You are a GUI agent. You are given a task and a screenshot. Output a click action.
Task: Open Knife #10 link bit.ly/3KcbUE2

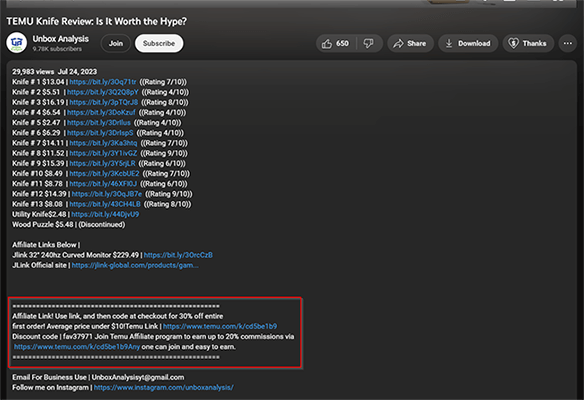pos(104,174)
